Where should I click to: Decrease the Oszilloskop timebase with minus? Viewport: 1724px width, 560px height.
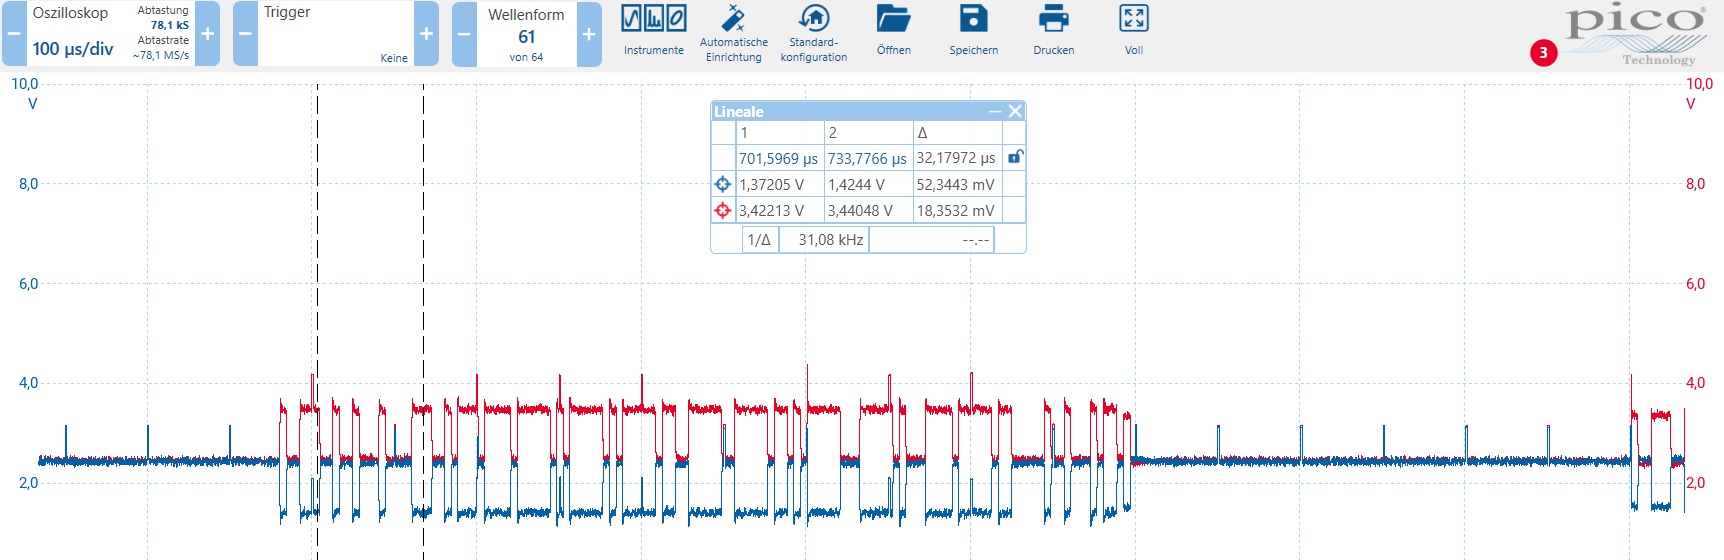point(14,34)
